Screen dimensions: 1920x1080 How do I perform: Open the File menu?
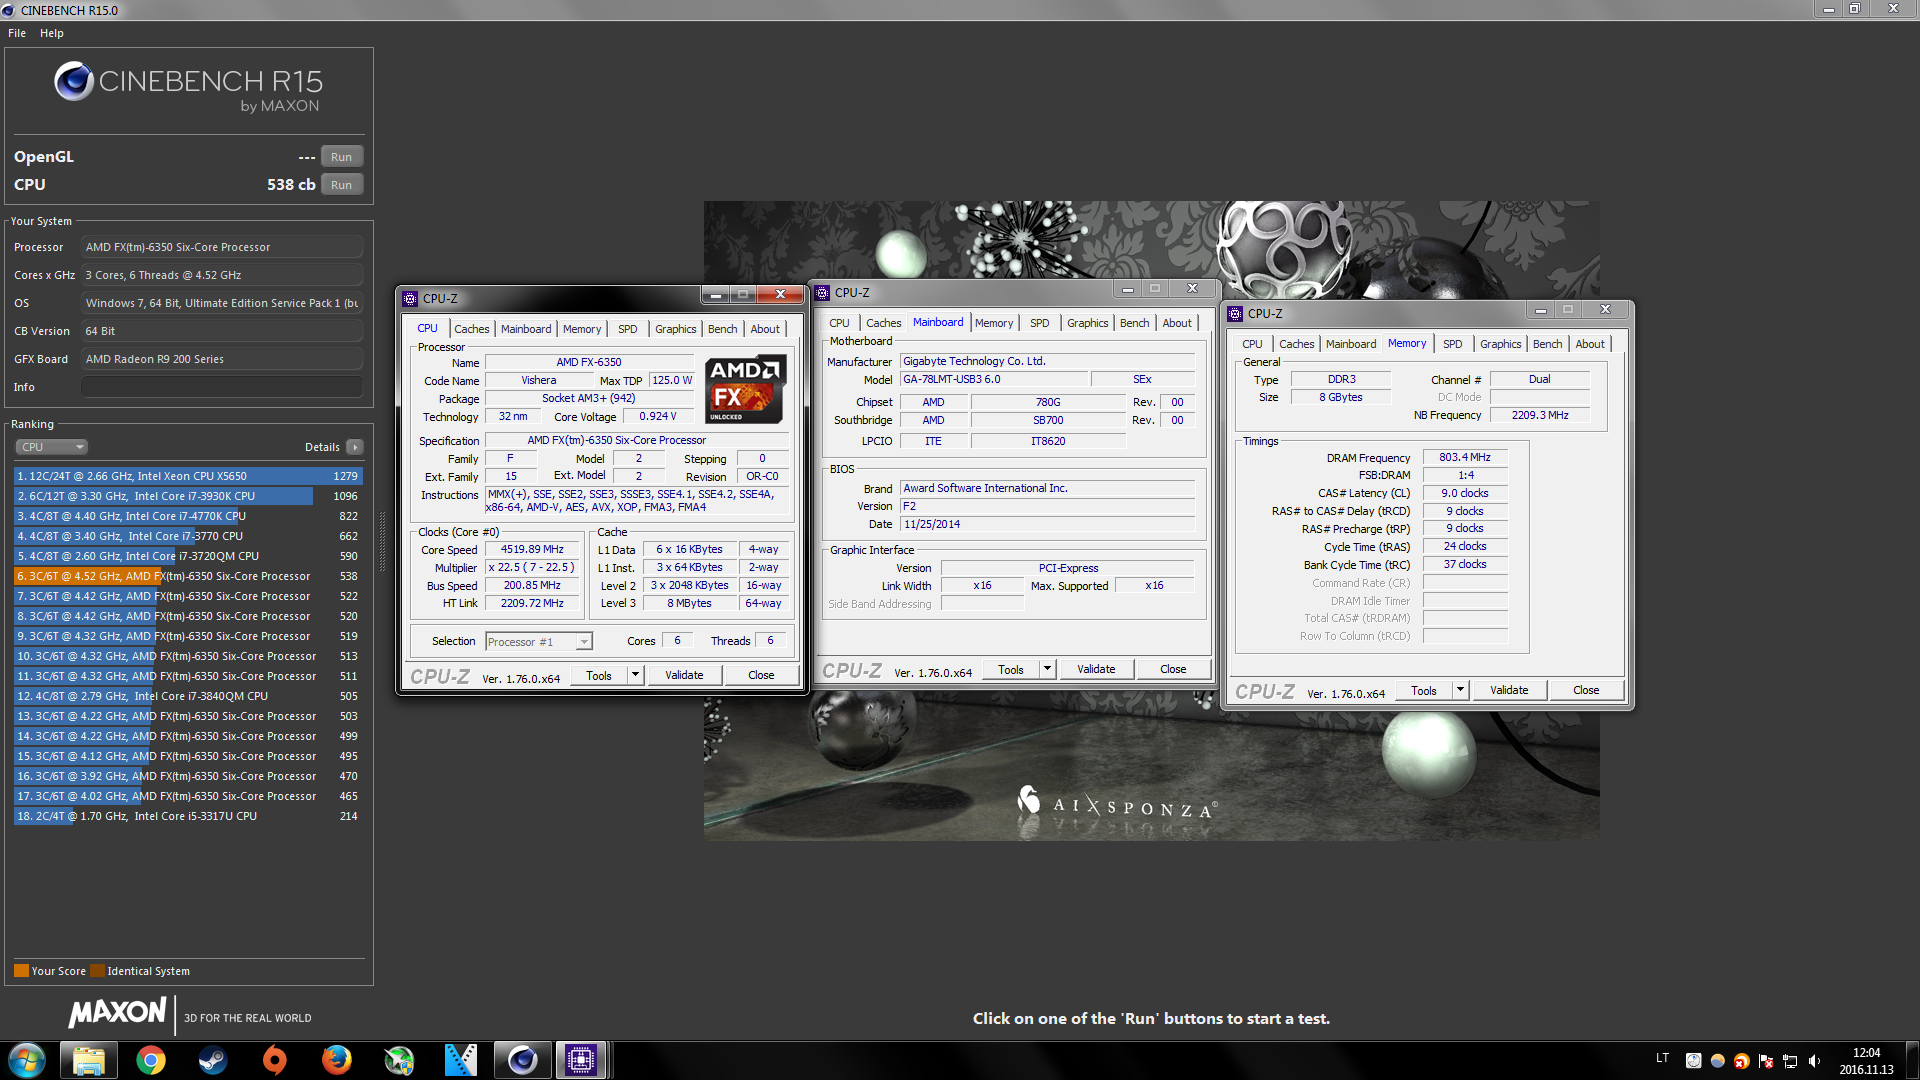coord(17,33)
